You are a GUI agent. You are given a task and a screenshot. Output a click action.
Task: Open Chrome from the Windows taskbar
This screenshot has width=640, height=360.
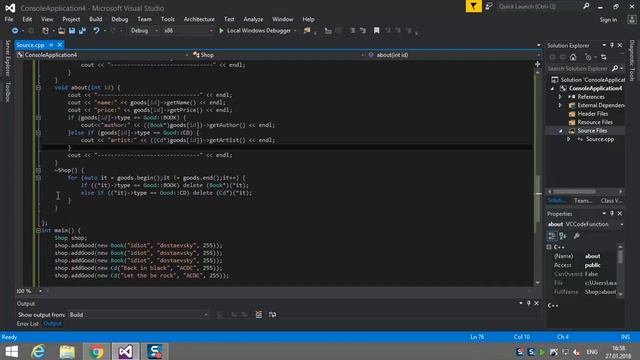click(96, 351)
